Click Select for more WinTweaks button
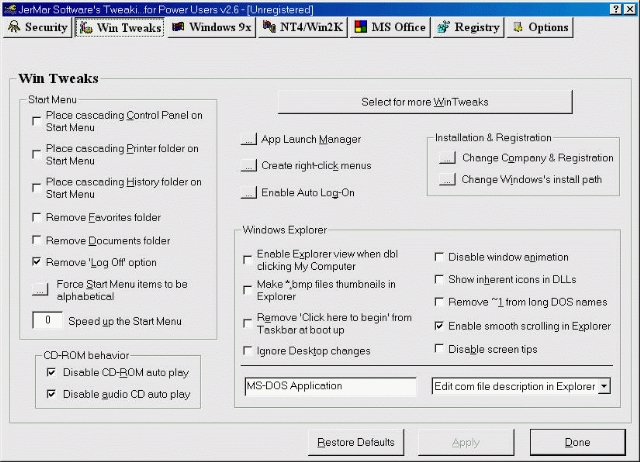The width and height of the screenshot is (640, 462). pos(425,102)
